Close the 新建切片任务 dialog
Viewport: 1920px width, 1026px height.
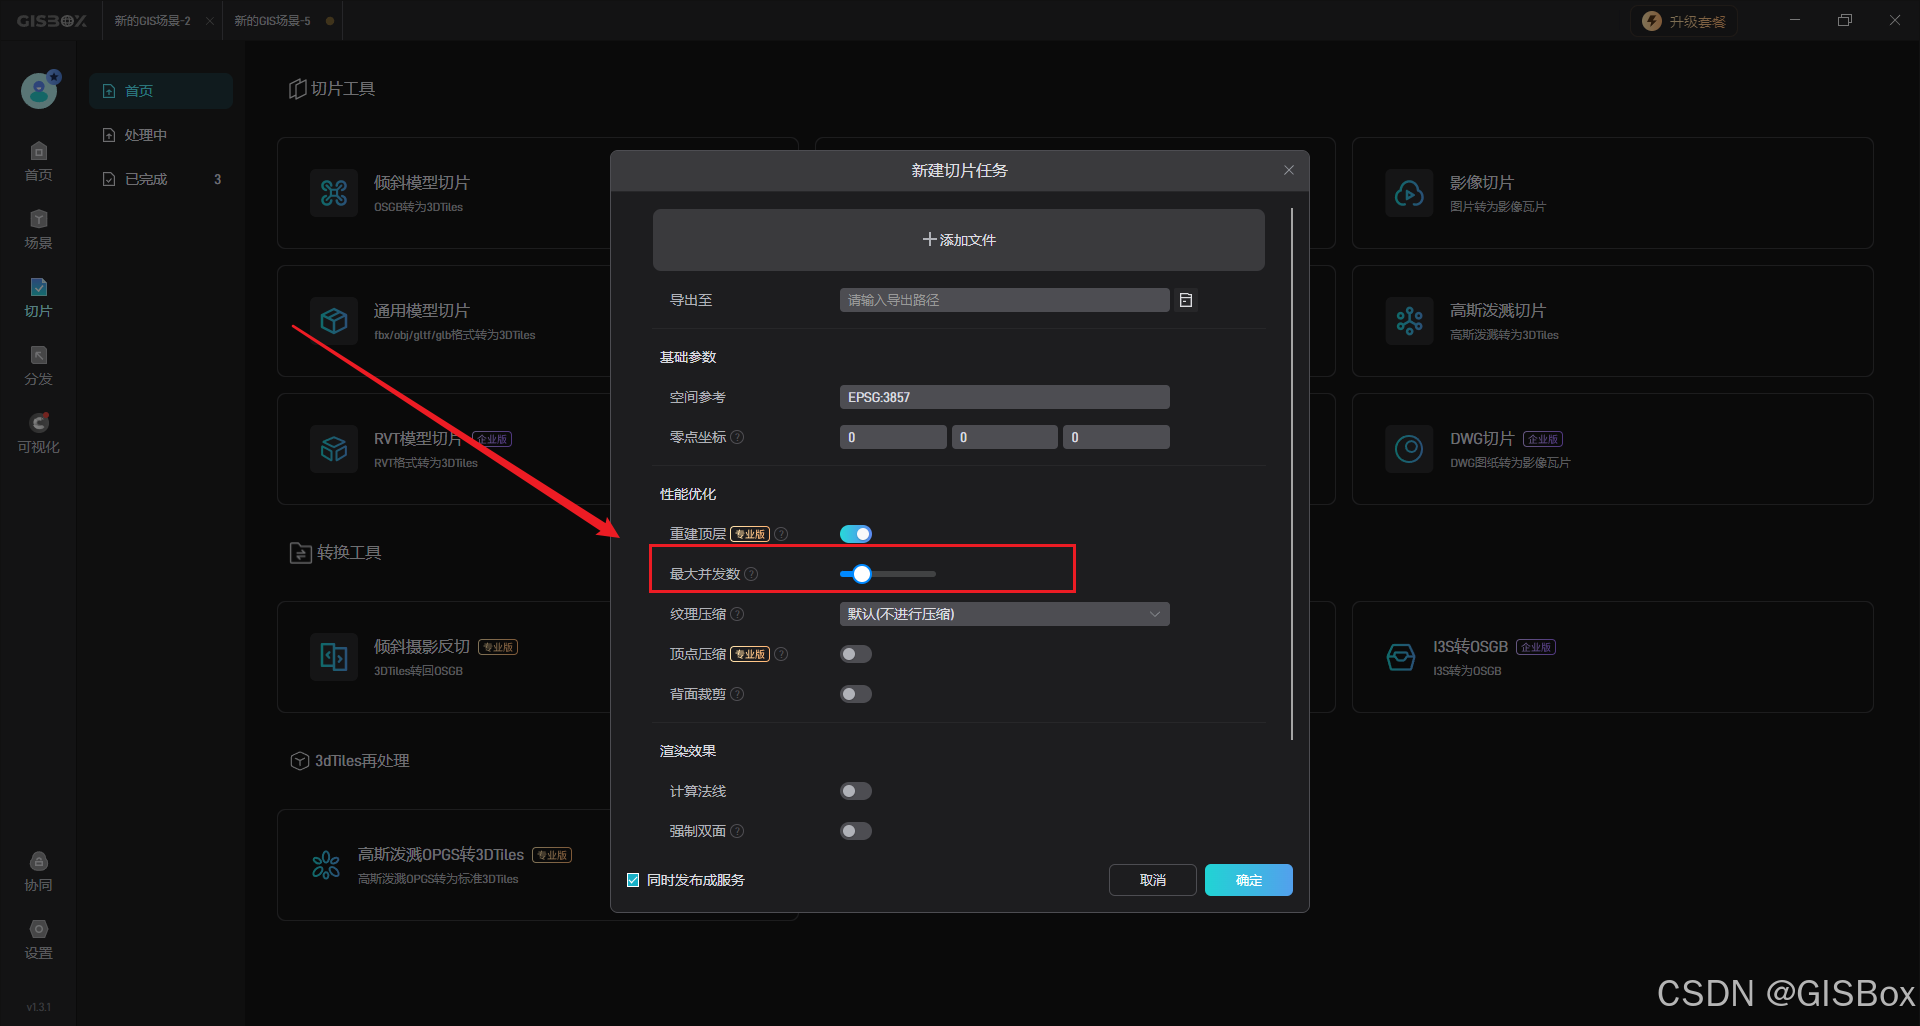pyautogui.click(x=1289, y=170)
